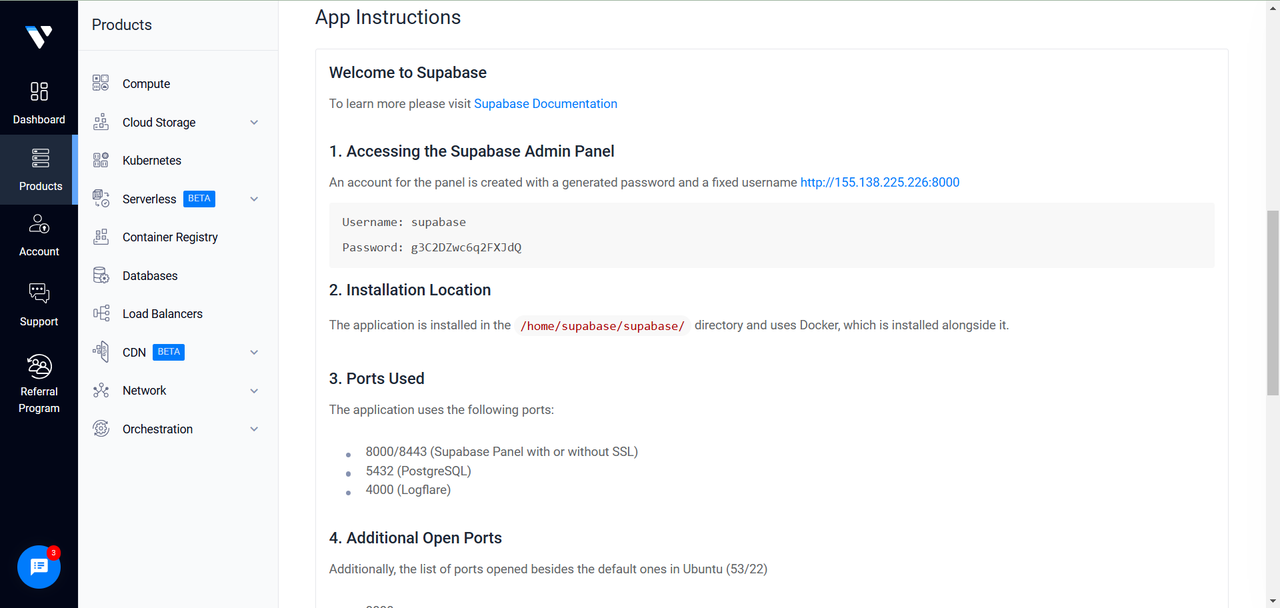The height and width of the screenshot is (608, 1280).
Task: Click the Username: supabase line
Action: 404,222
